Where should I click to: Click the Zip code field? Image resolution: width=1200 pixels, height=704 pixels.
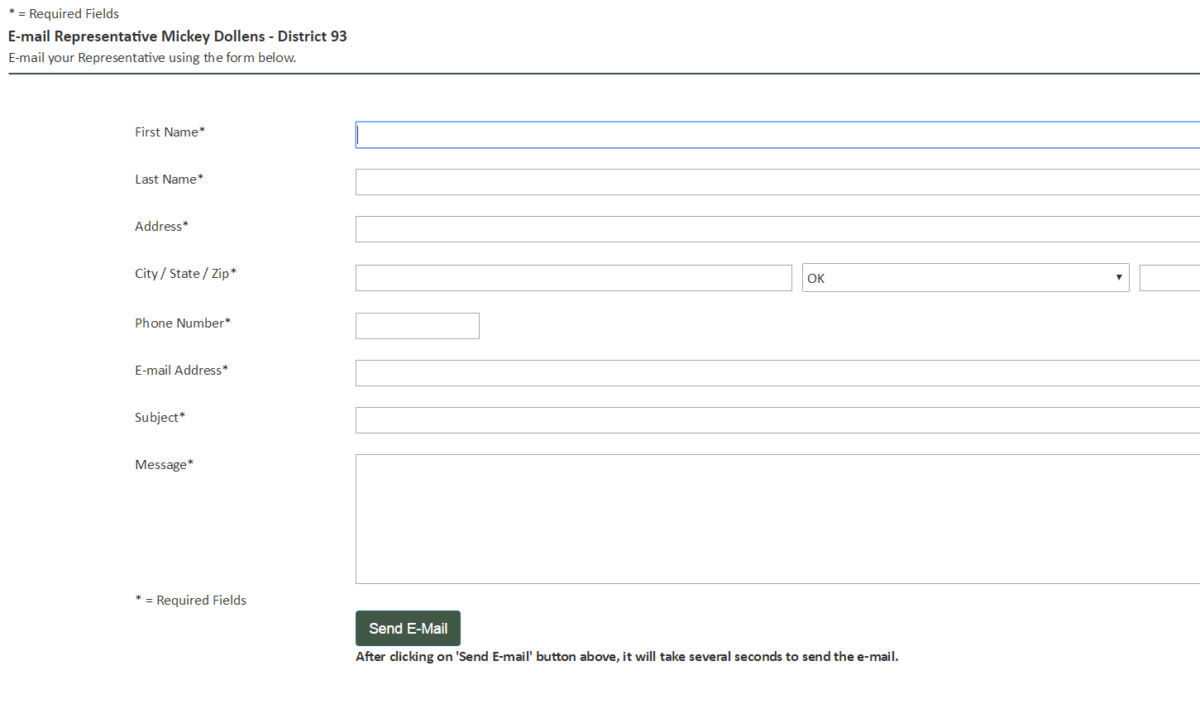coord(1170,278)
